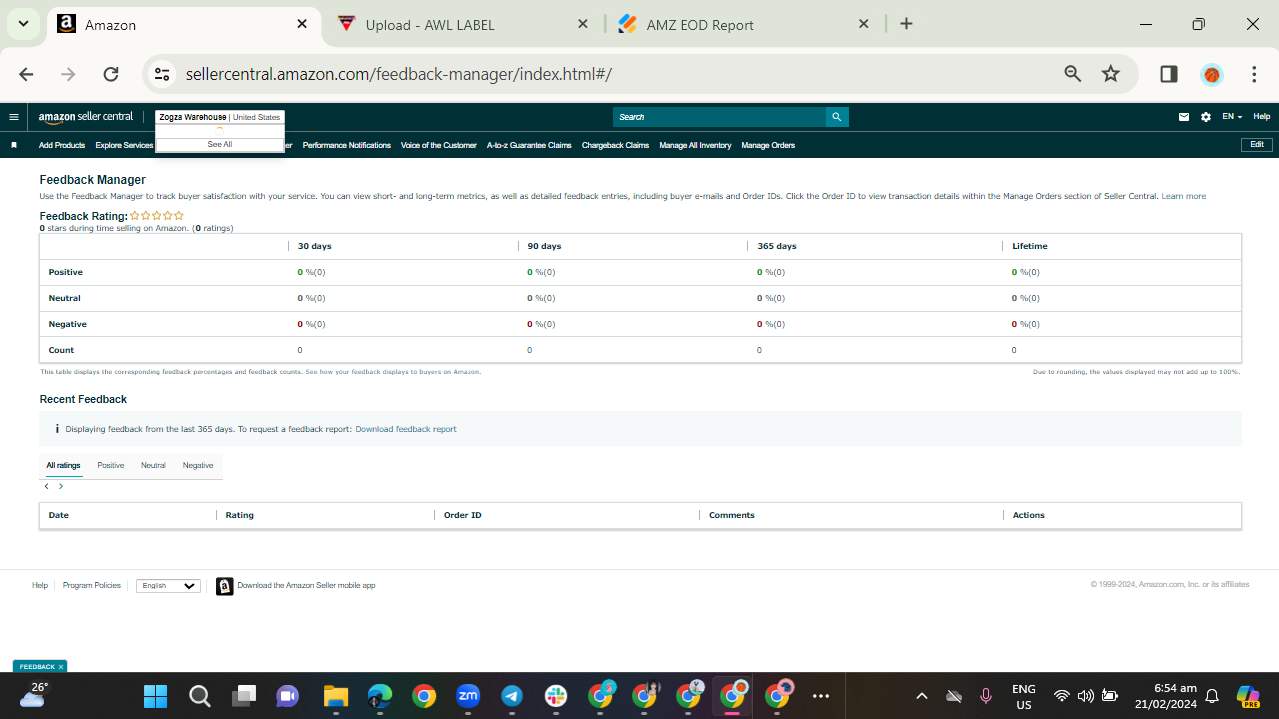Open A-to-z Guarantee Claims

(529, 145)
